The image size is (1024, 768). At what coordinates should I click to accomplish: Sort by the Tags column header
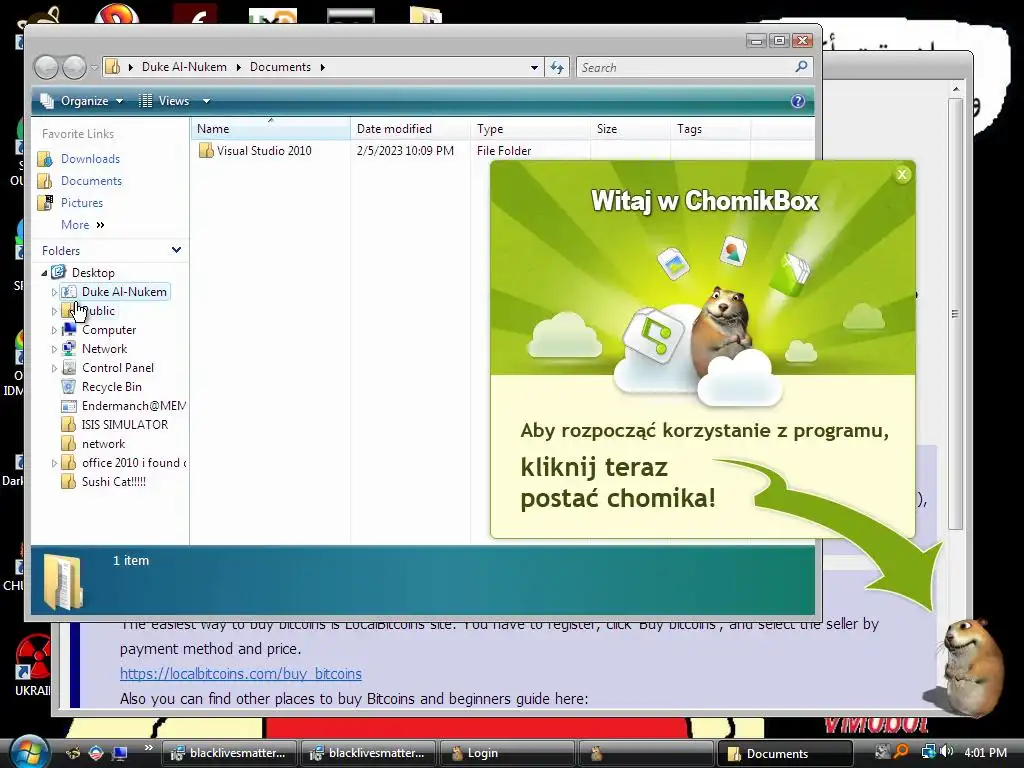pyautogui.click(x=711, y=129)
